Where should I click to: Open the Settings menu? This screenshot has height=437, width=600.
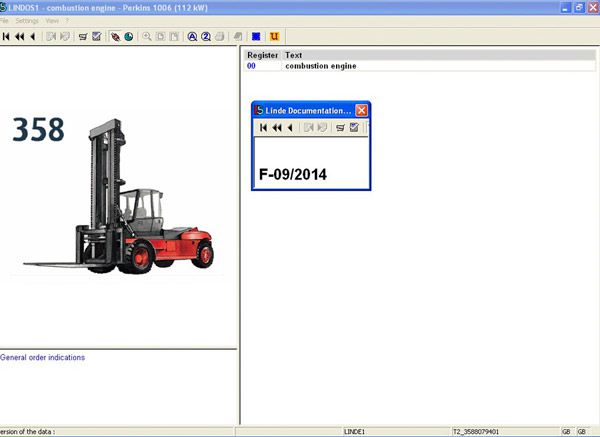[27, 21]
